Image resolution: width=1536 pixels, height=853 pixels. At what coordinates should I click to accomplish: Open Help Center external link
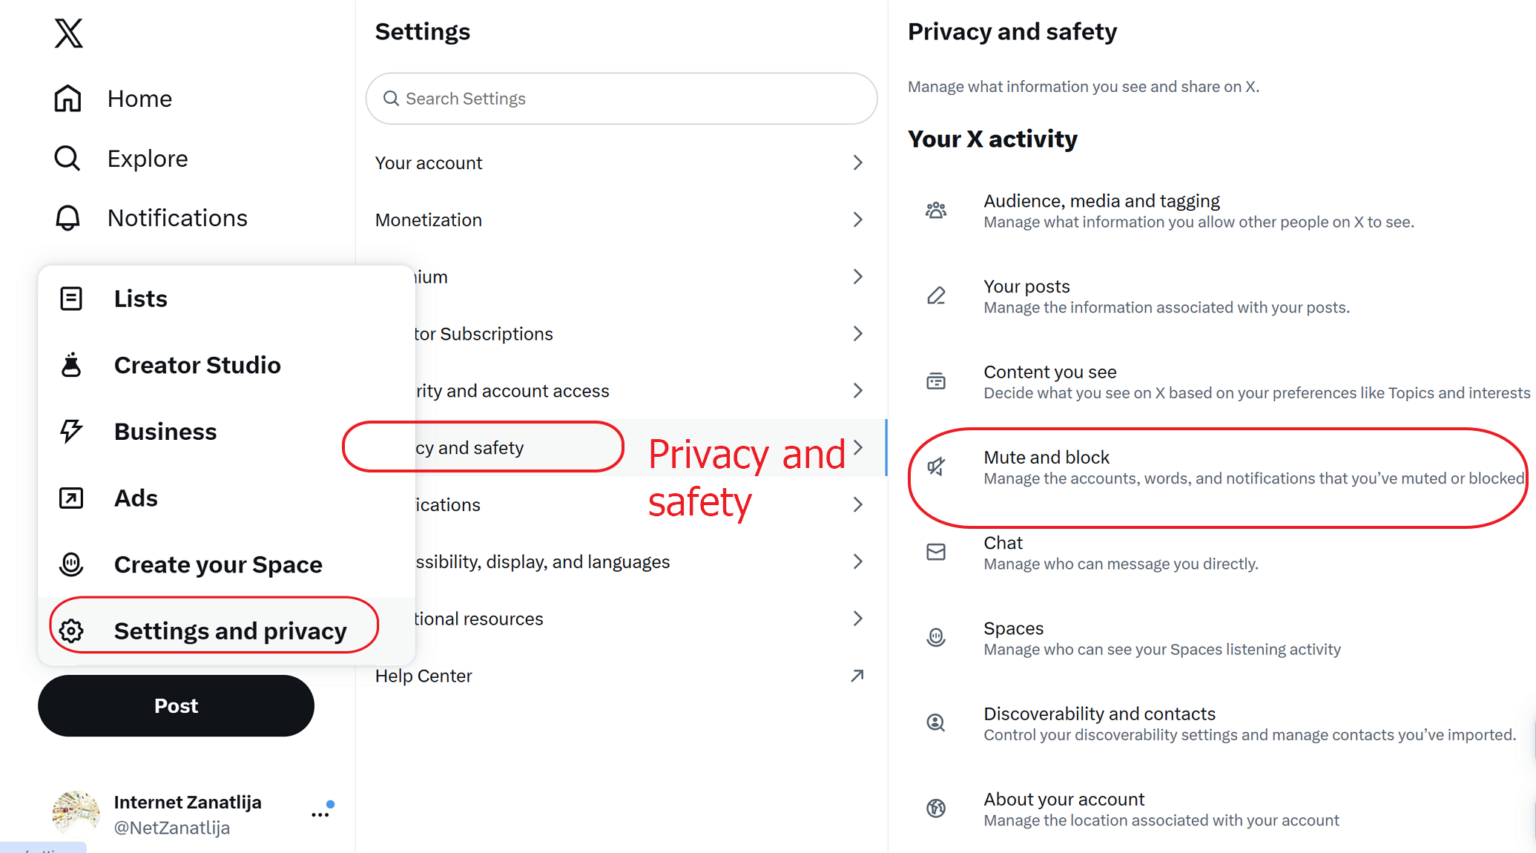(x=857, y=676)
